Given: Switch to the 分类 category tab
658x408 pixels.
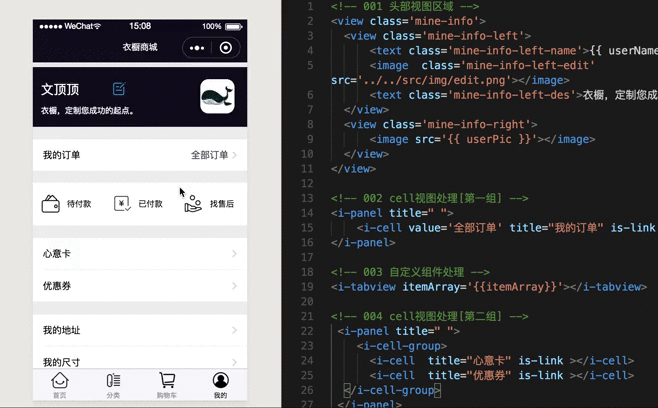Looking at the screenshot, I should click(x=113, y=385).
